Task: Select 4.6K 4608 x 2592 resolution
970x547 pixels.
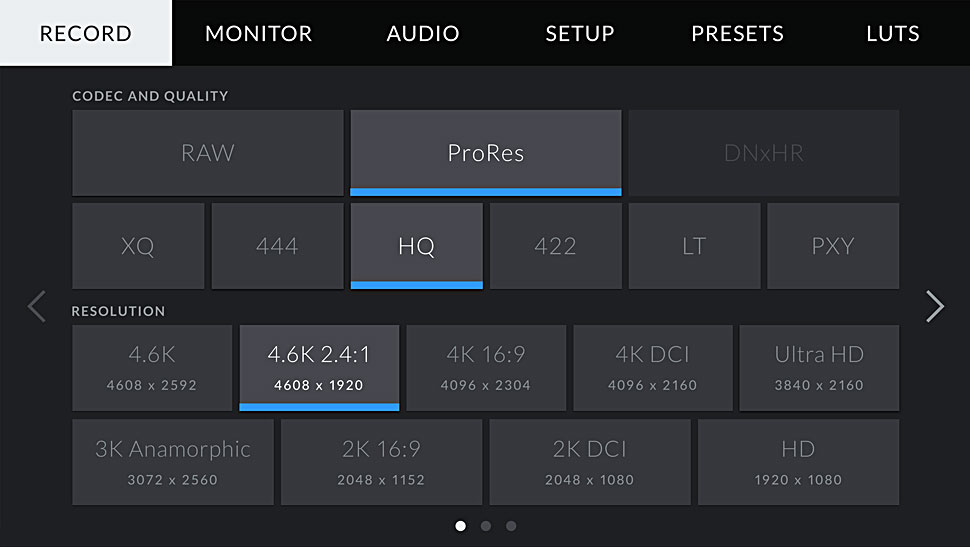Action: tap(152, 368)
